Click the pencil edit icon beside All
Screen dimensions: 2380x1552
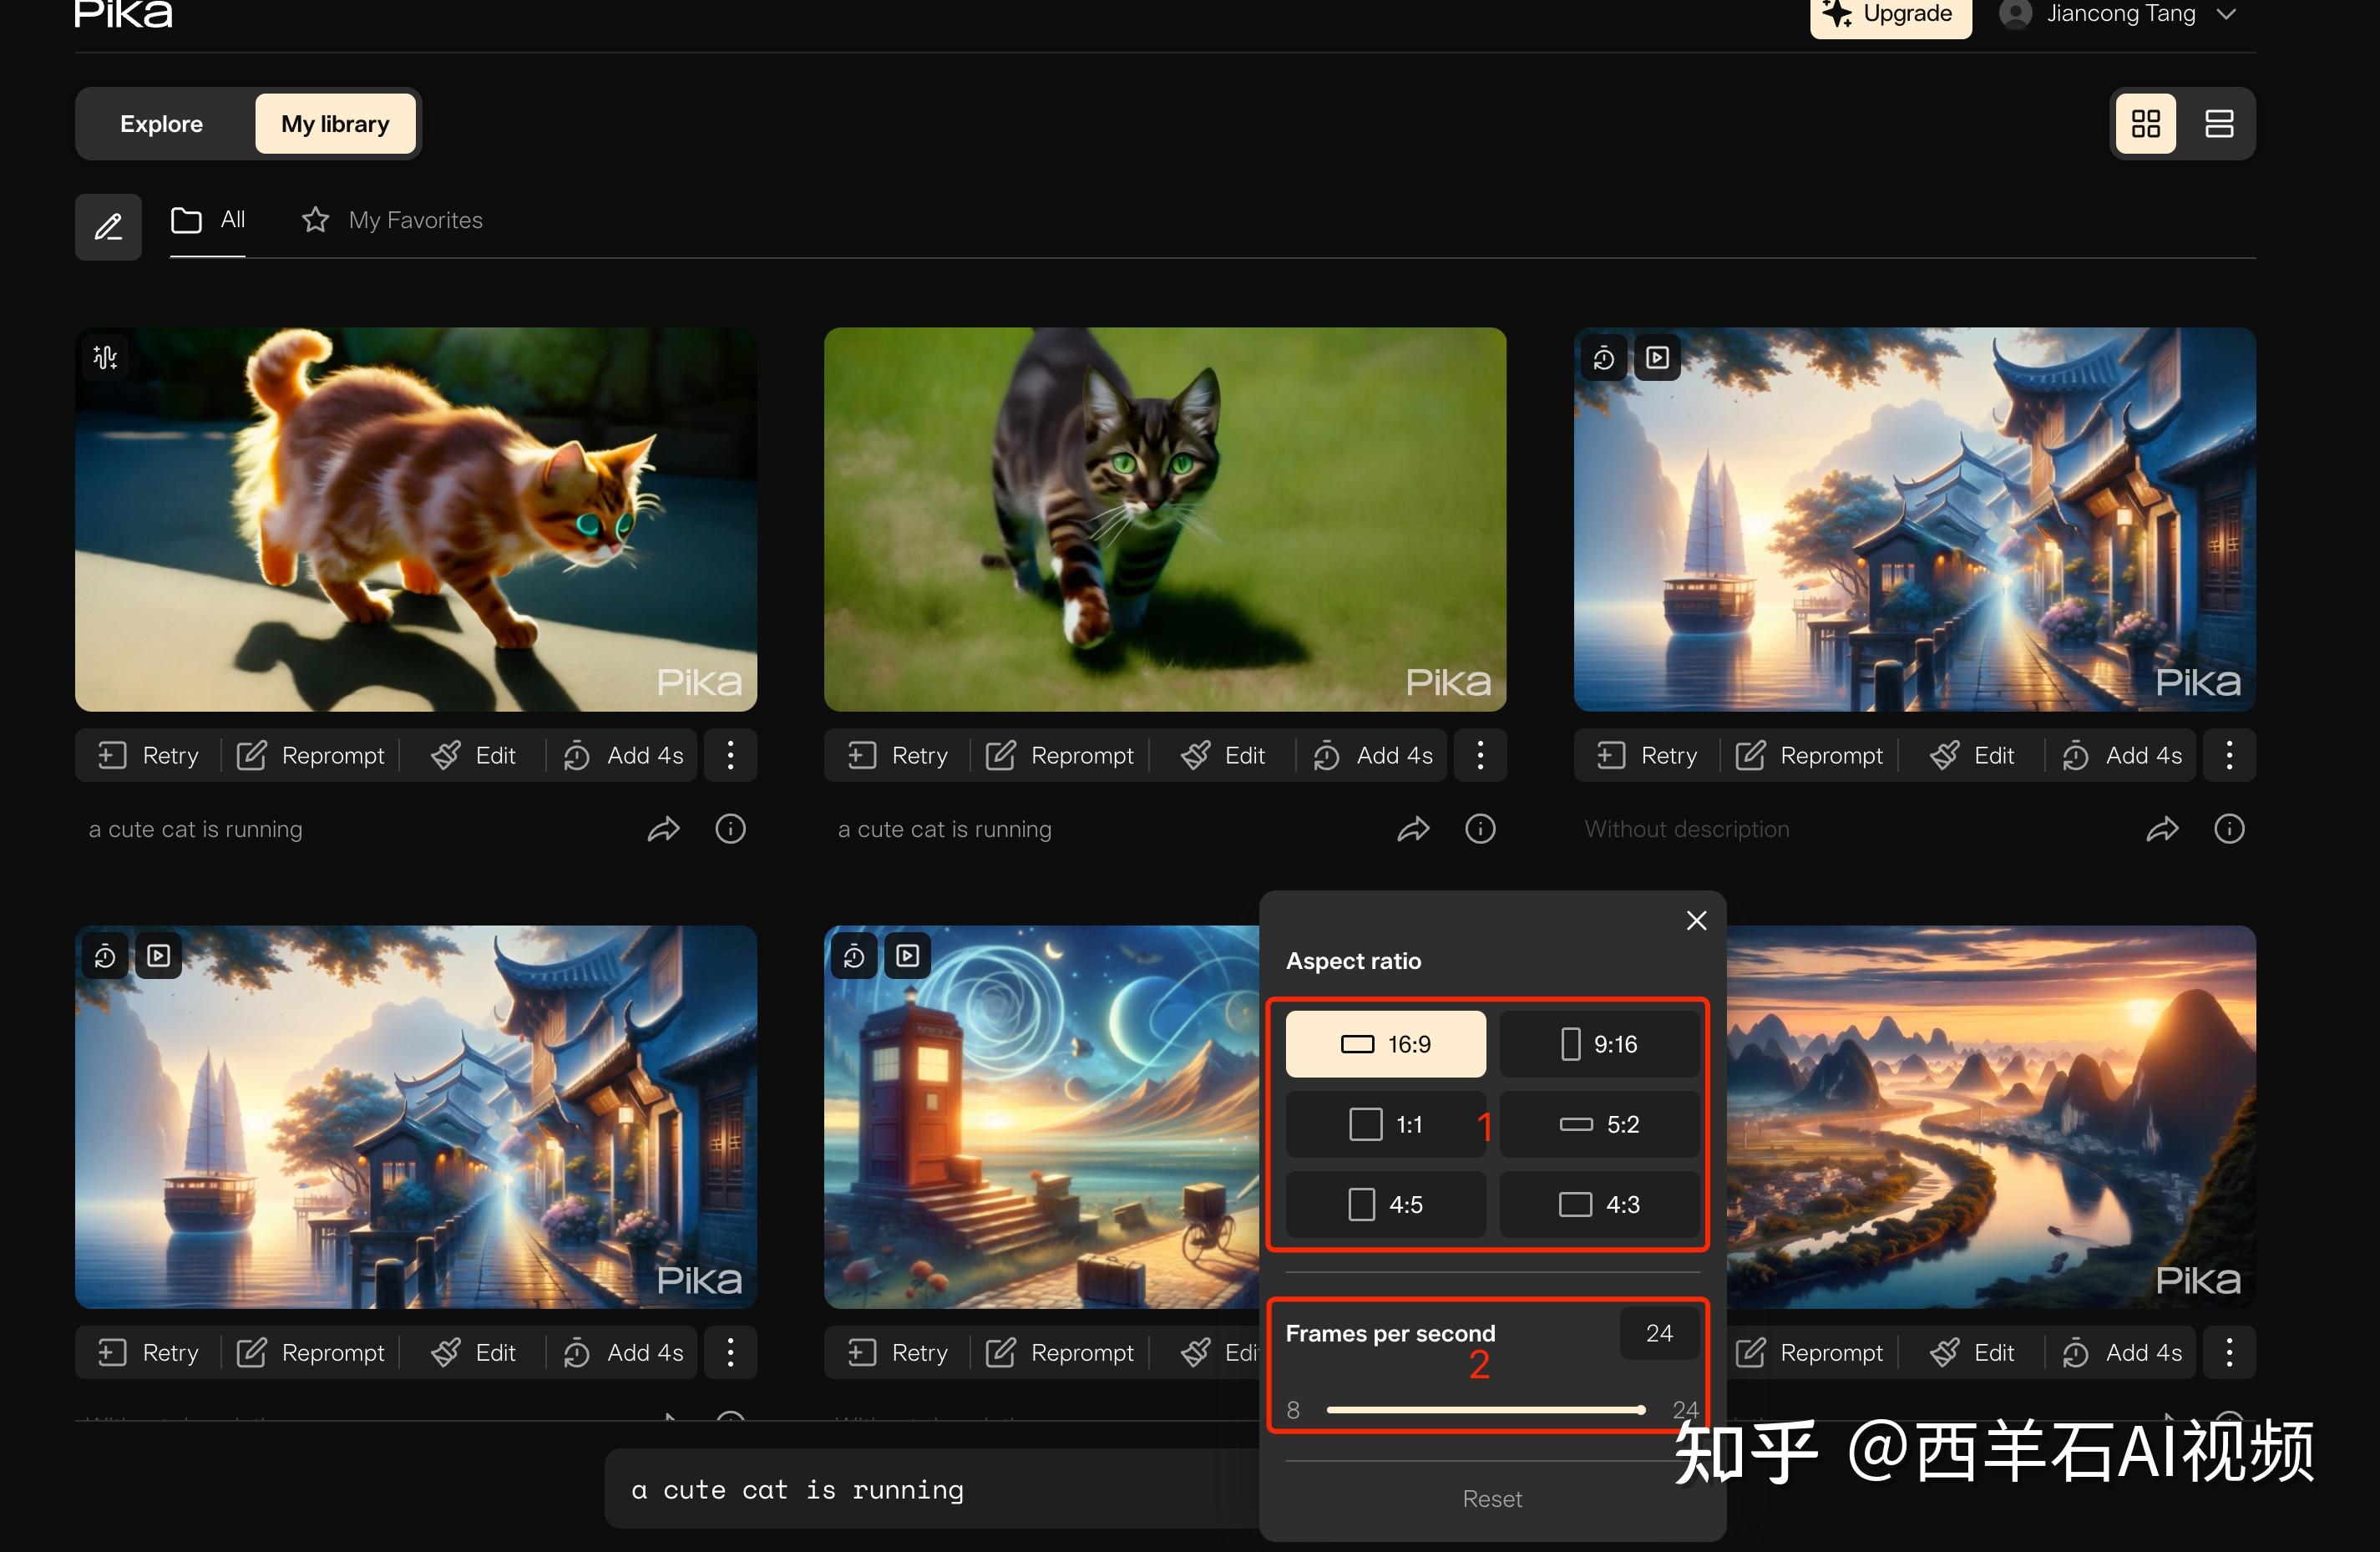108,227
